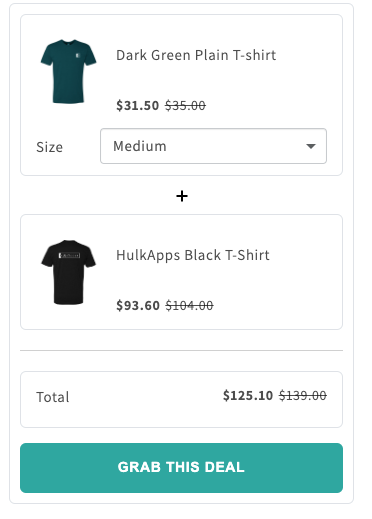Click the struck-through $104.00 original price
The image size is (372, 519).
(189, 305)
